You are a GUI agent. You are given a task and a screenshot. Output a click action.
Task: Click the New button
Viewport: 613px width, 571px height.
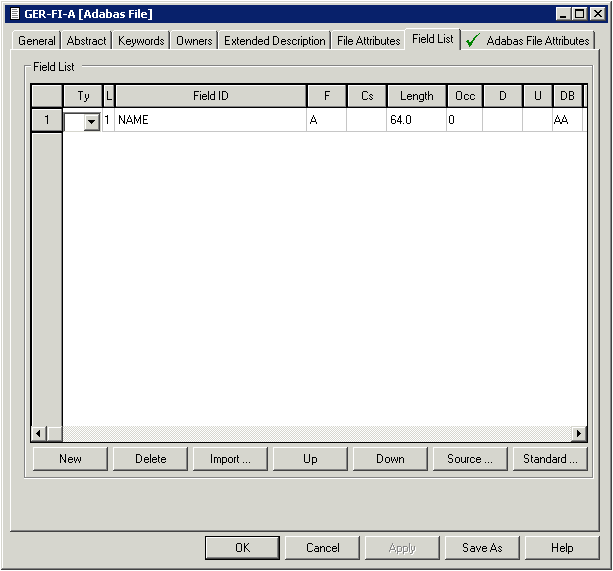70,459
